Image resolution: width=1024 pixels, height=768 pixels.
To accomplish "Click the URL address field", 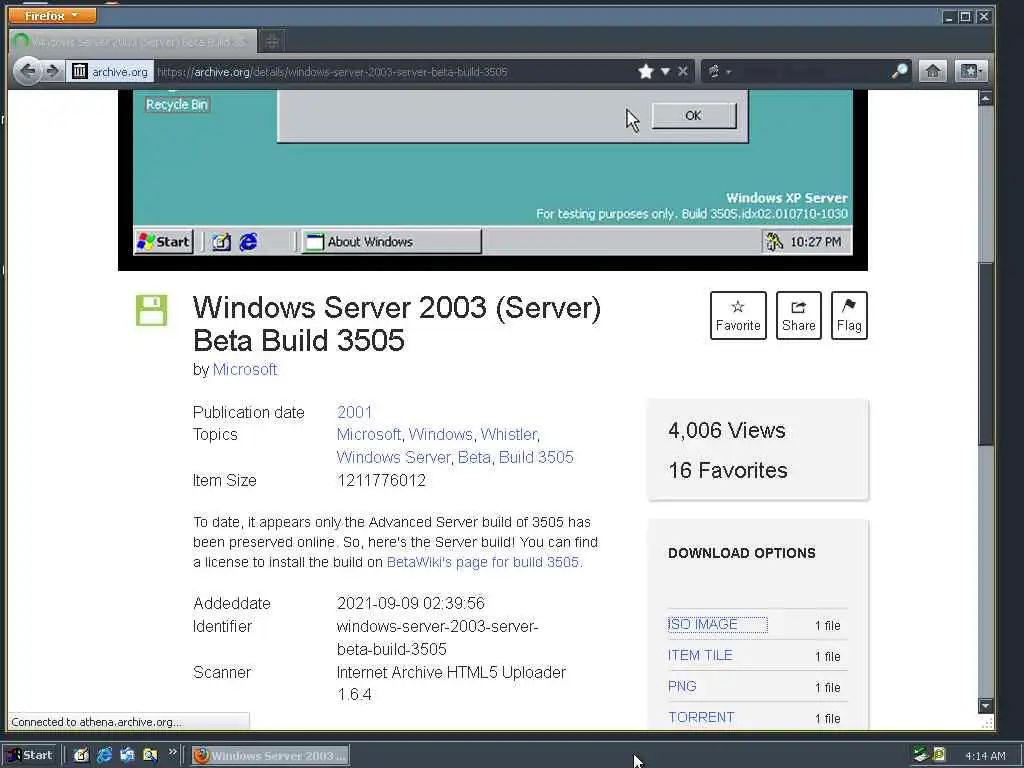I will pos(392,71).
